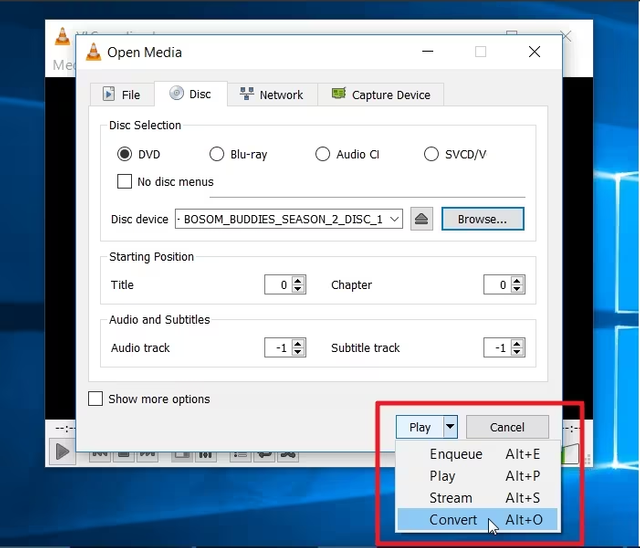Raise the Subtitle track number
Screen dimensions: 640x548
(x=517, y=343)
